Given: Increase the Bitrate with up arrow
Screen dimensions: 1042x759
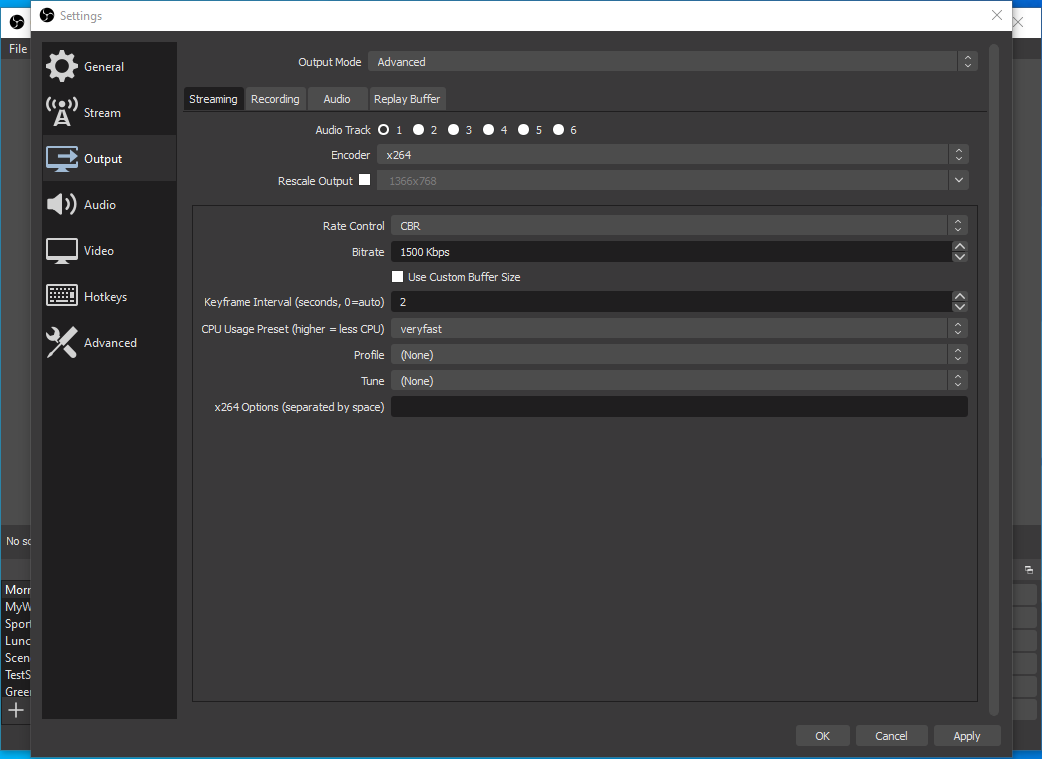Looking at the screenshot, I should [x=960, y=246].
